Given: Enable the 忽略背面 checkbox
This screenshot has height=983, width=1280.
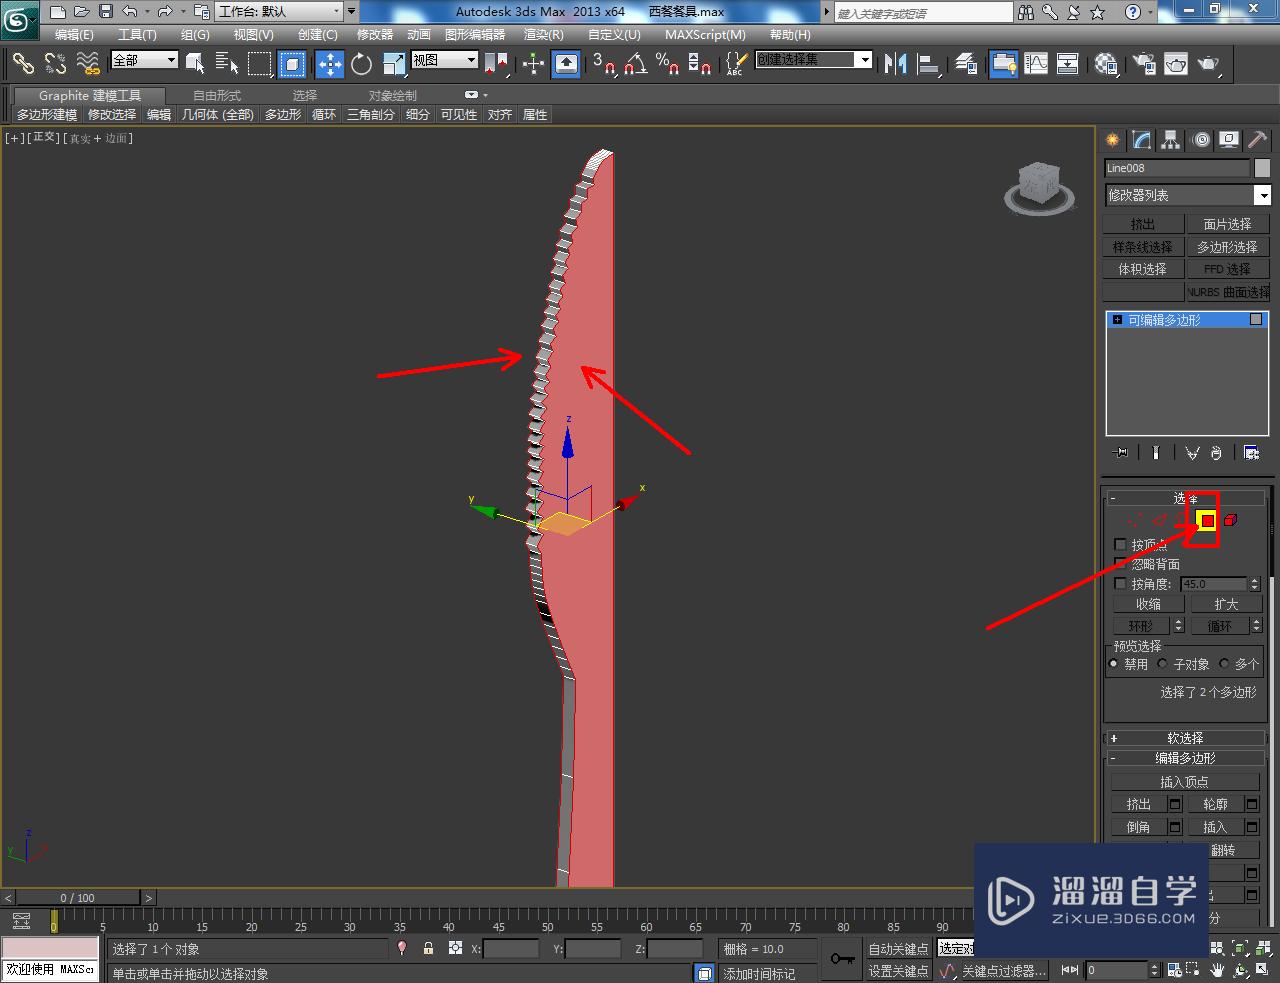Looking at the screenshot, I should [x=1120, y=564].
